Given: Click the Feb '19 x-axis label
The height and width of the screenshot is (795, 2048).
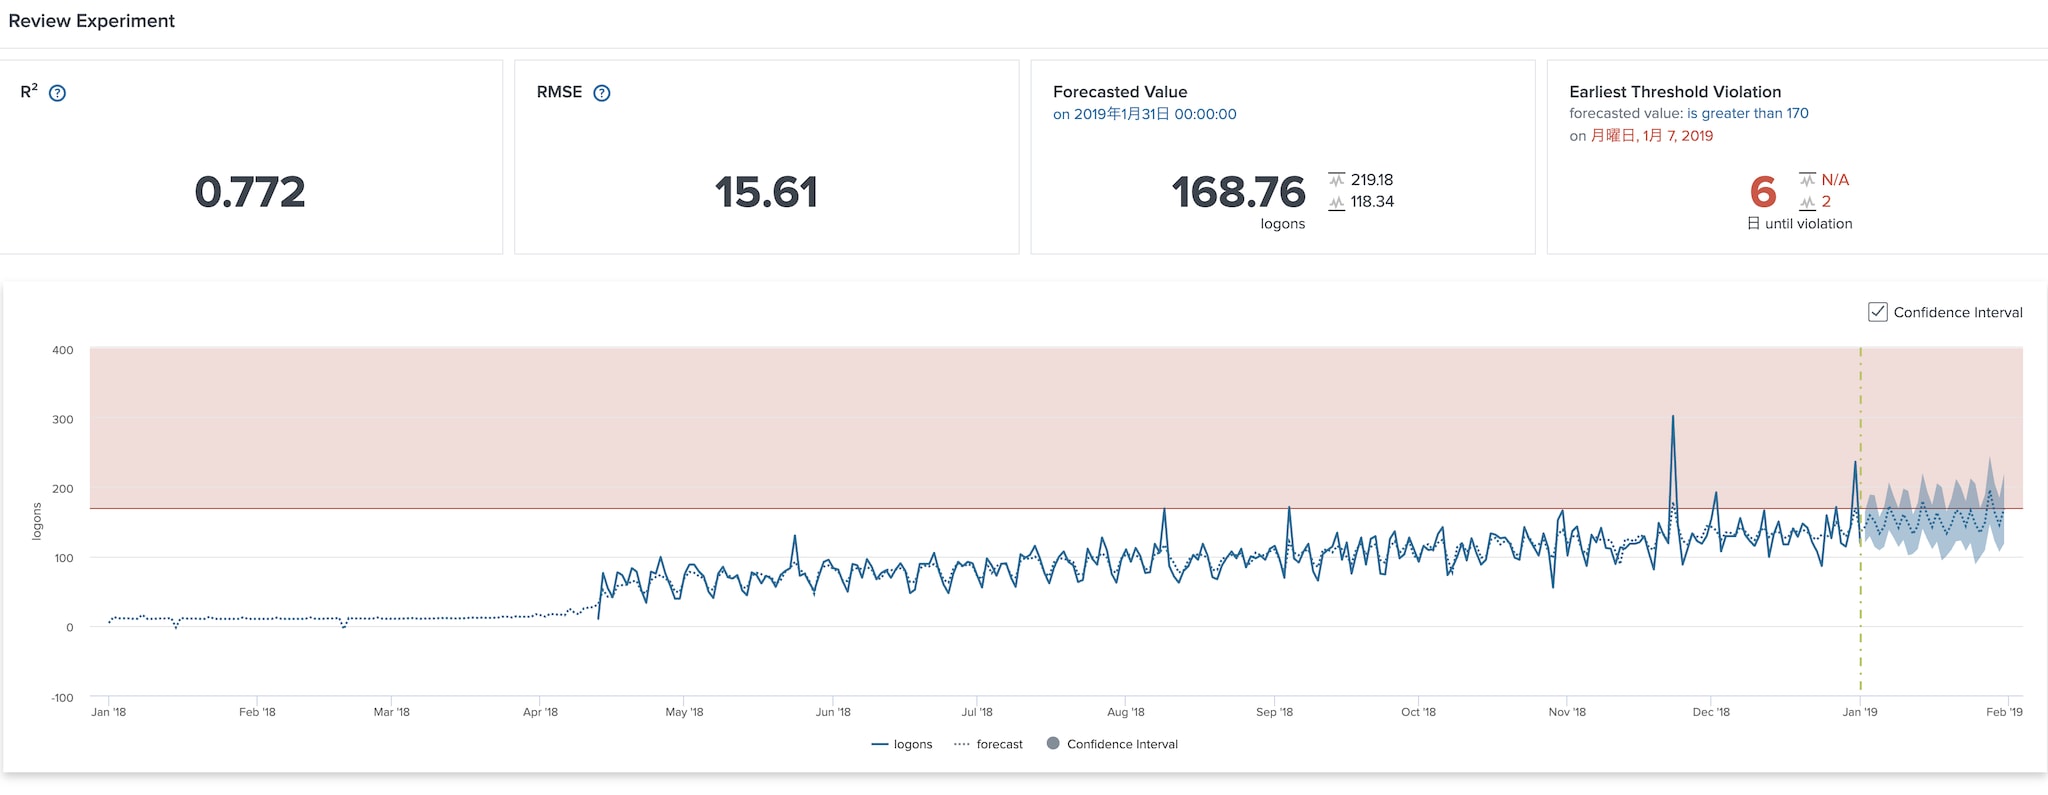Looking at the screenshot, I should coord(2004,712).
